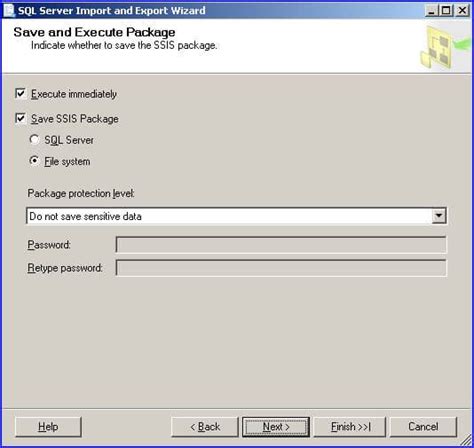Click the 'Password:' label

(49, 245)
